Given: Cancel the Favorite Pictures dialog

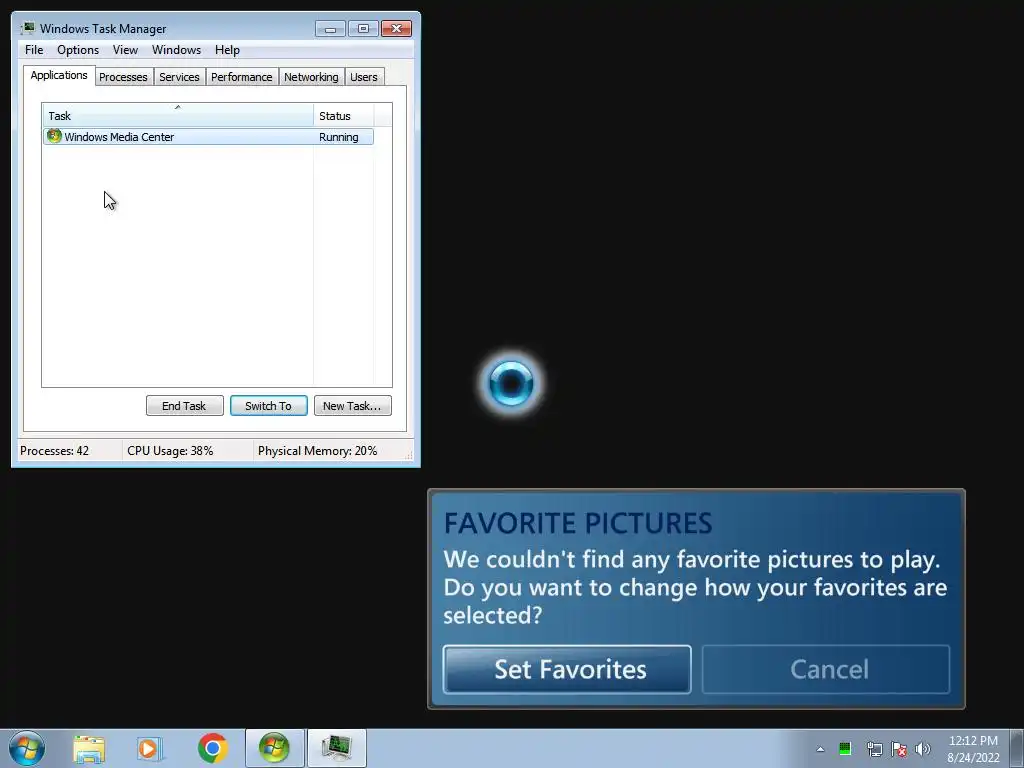Looking at the screenshot, I should [826, 669].
